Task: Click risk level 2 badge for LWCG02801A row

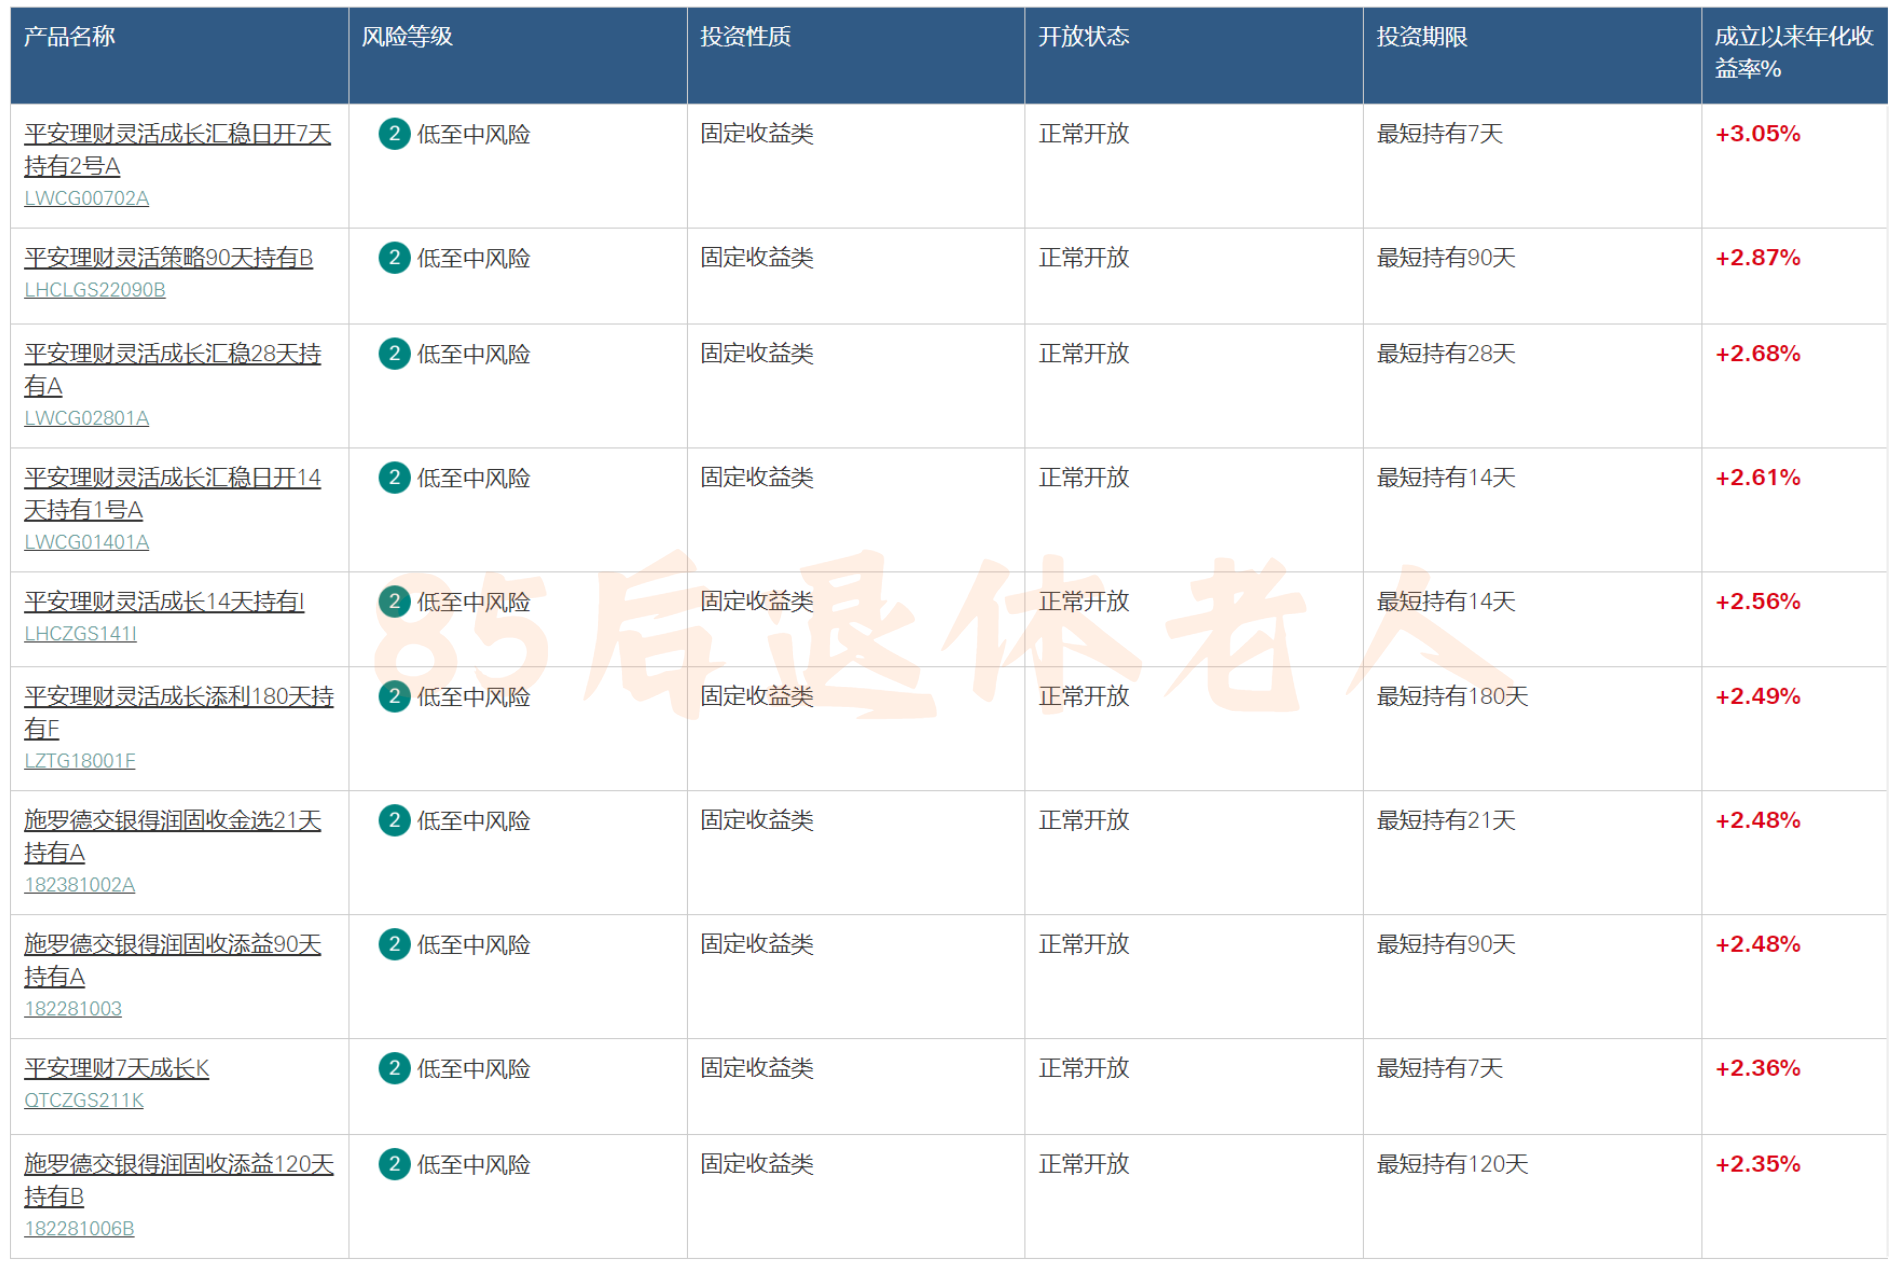Action: click(x=394, y=354)
